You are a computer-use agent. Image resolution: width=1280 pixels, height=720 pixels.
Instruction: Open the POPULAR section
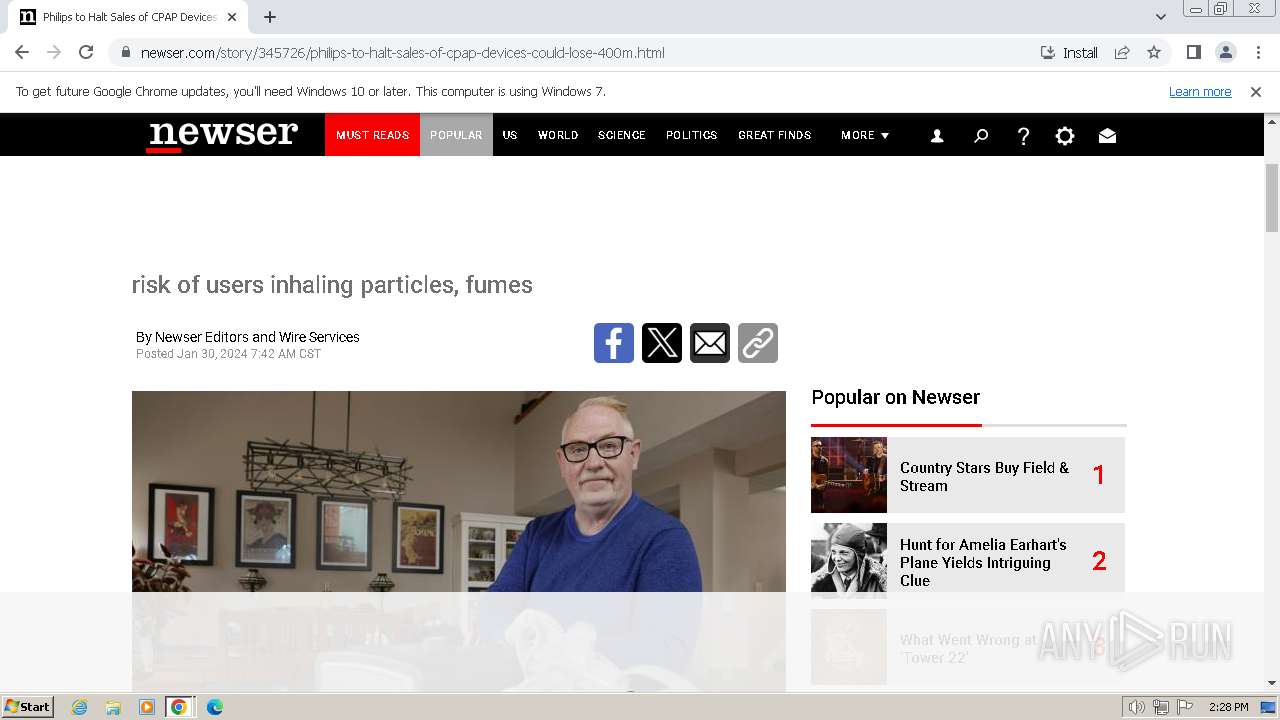pyautogui.click(x=456, y=135)
